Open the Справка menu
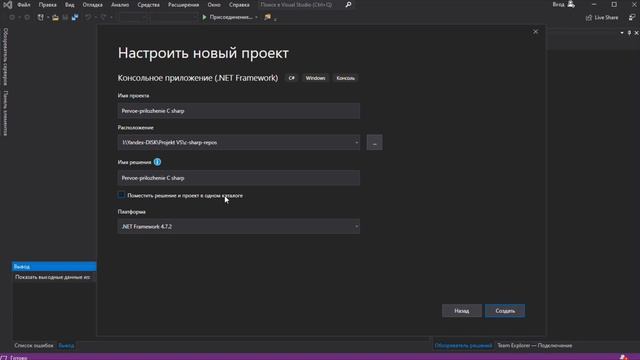The height and width of the screenshot is (360, 640). tap(239, 5)
